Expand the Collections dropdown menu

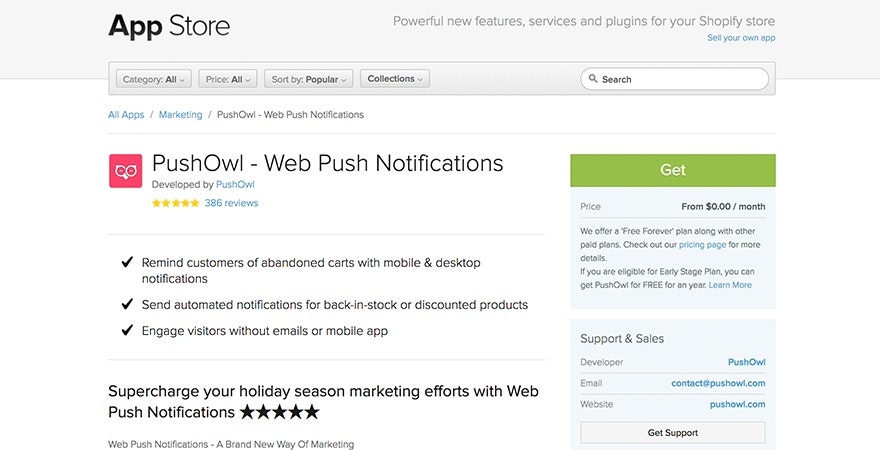(x=394, y=79)
